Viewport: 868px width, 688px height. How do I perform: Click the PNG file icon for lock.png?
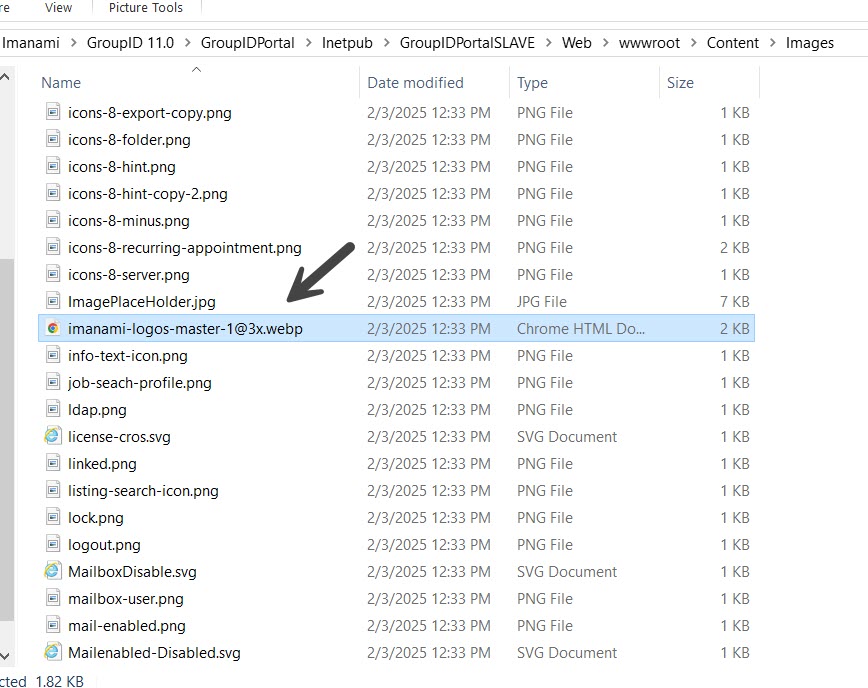click(x=52, y=517)
